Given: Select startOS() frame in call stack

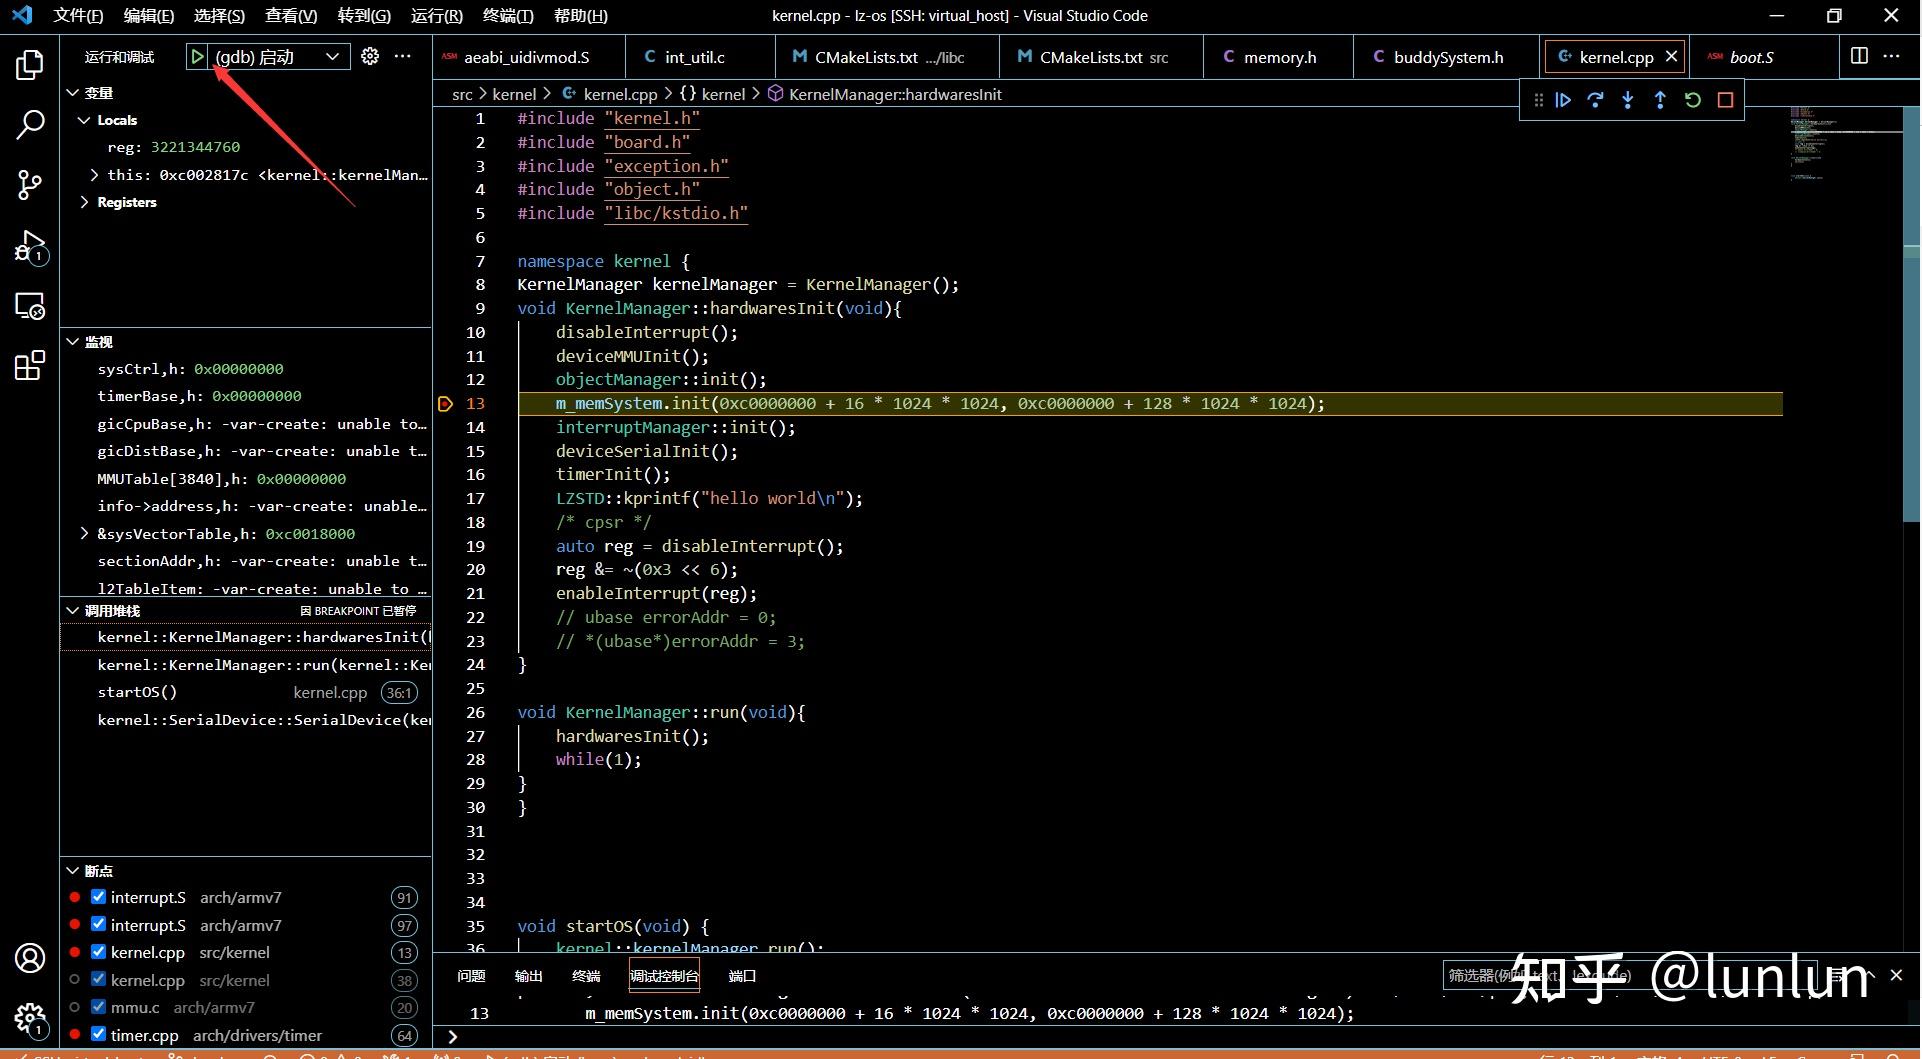Looking at the screenshot, I should (x=246, y=692).
